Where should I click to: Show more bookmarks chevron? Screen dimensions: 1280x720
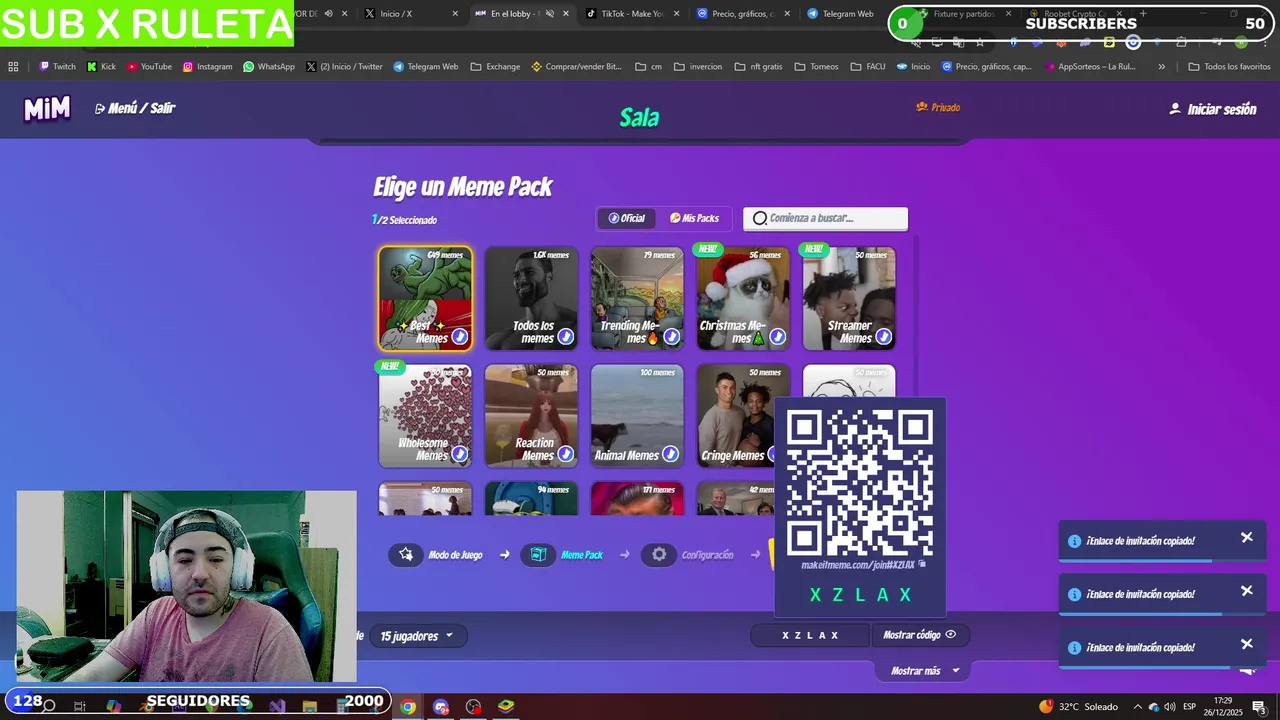pos(1161,67)
